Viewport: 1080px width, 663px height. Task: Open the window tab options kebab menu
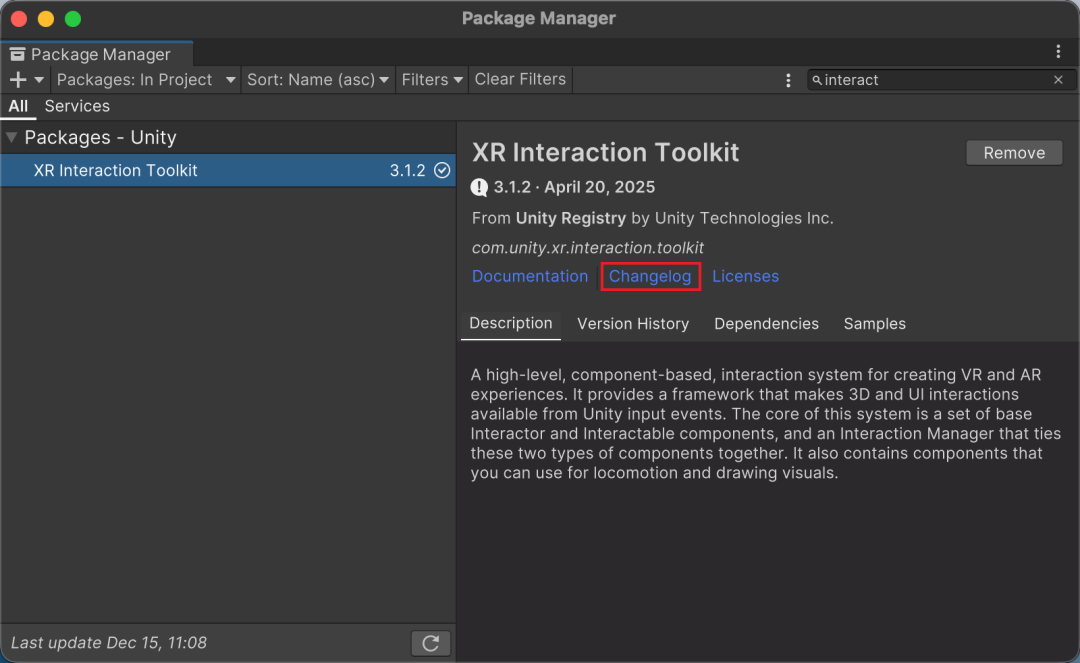click(1058, 52)
